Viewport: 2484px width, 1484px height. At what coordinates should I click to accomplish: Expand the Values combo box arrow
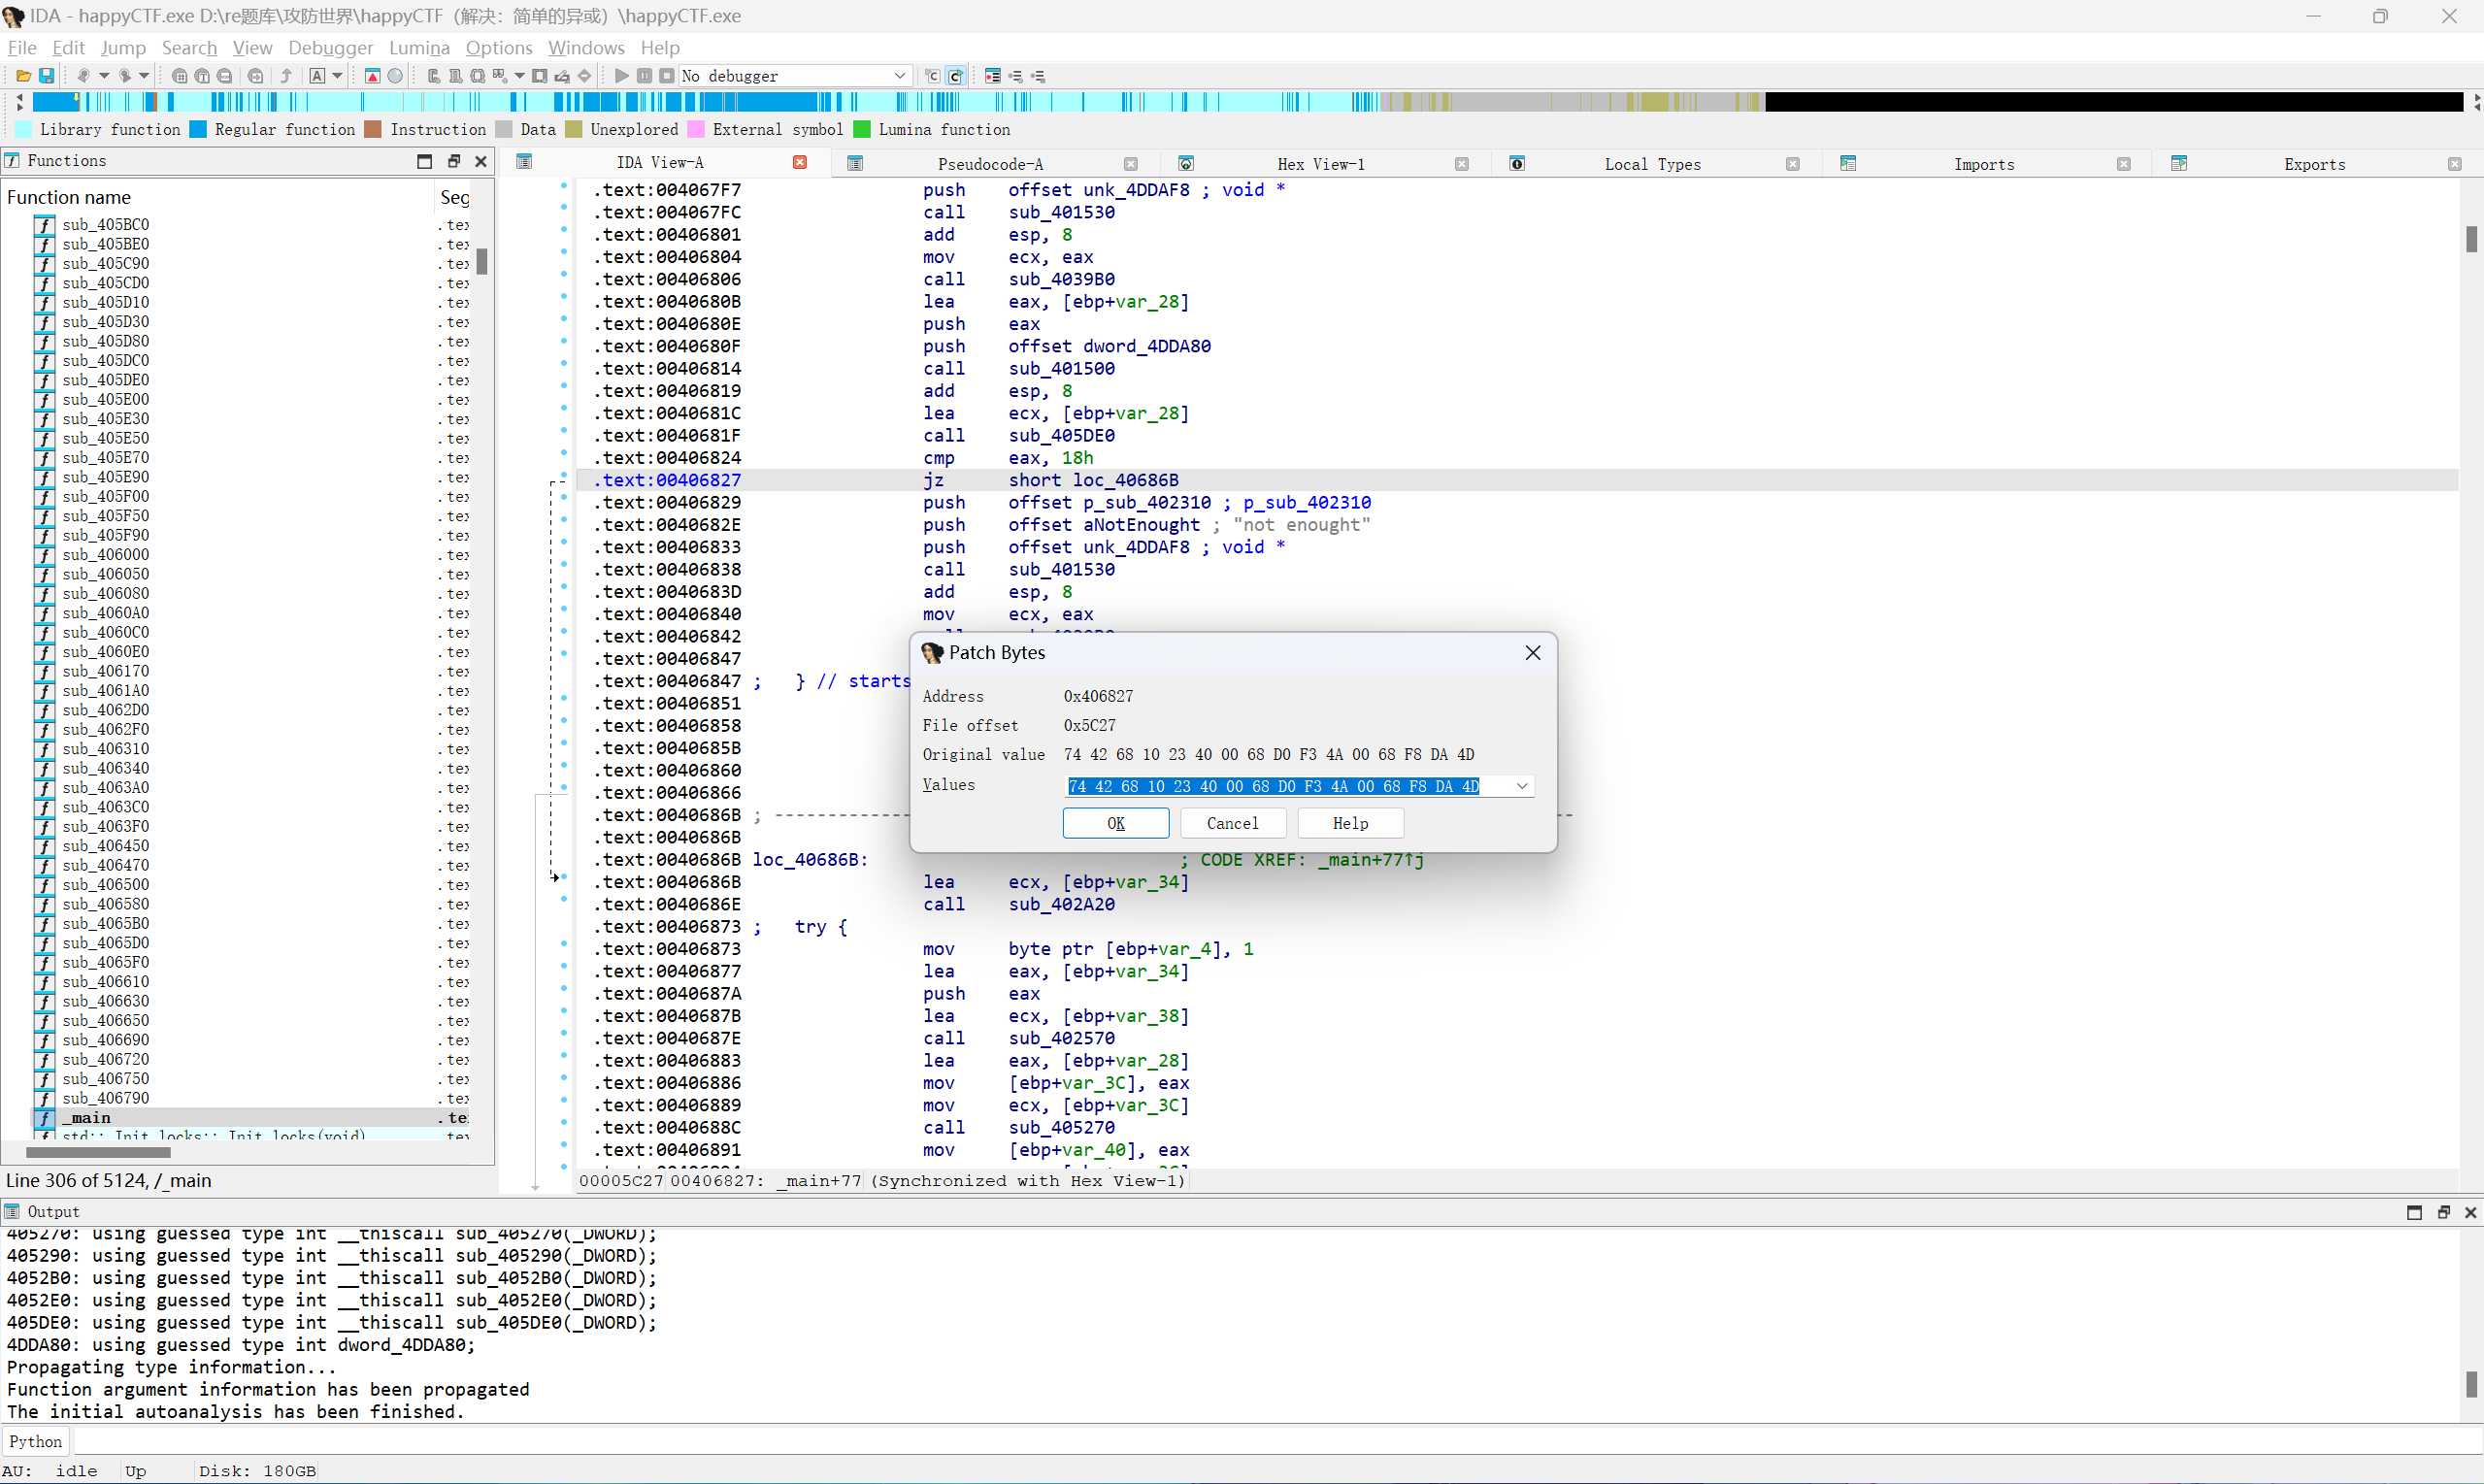pyautogui.click(x=1521, y=786)
